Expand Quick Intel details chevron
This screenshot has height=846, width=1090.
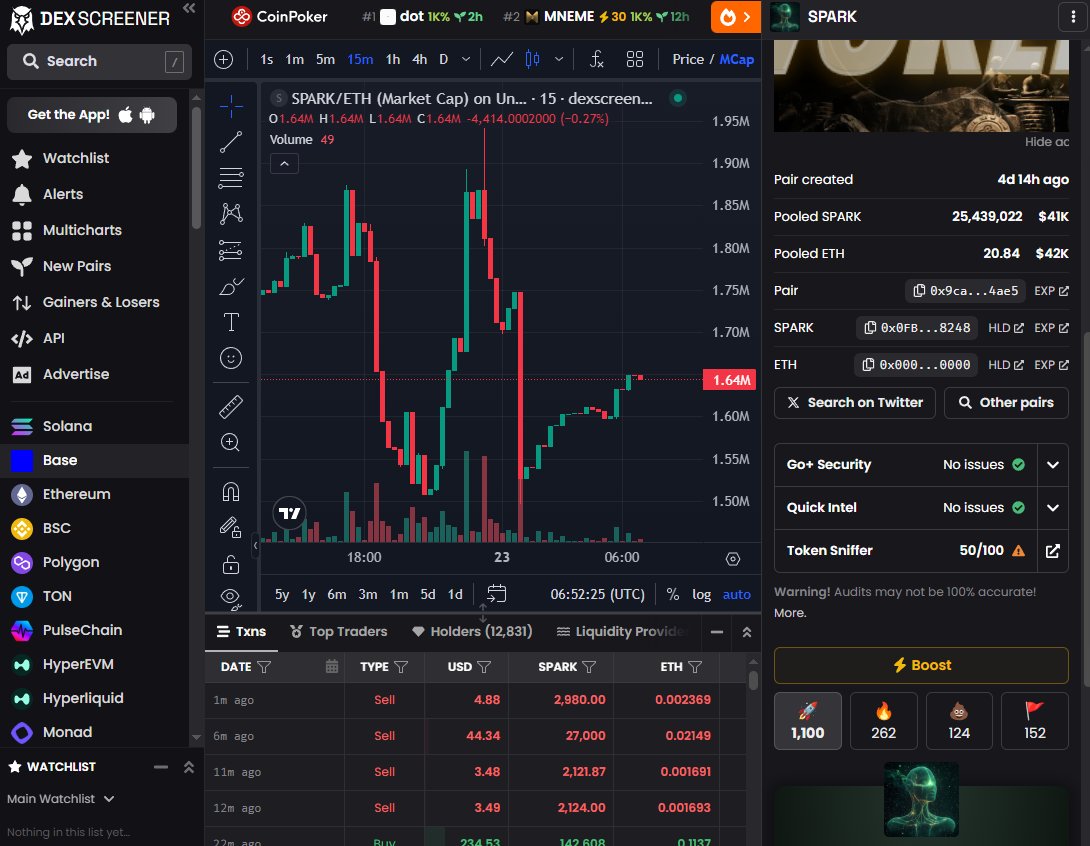[1052, 508]
